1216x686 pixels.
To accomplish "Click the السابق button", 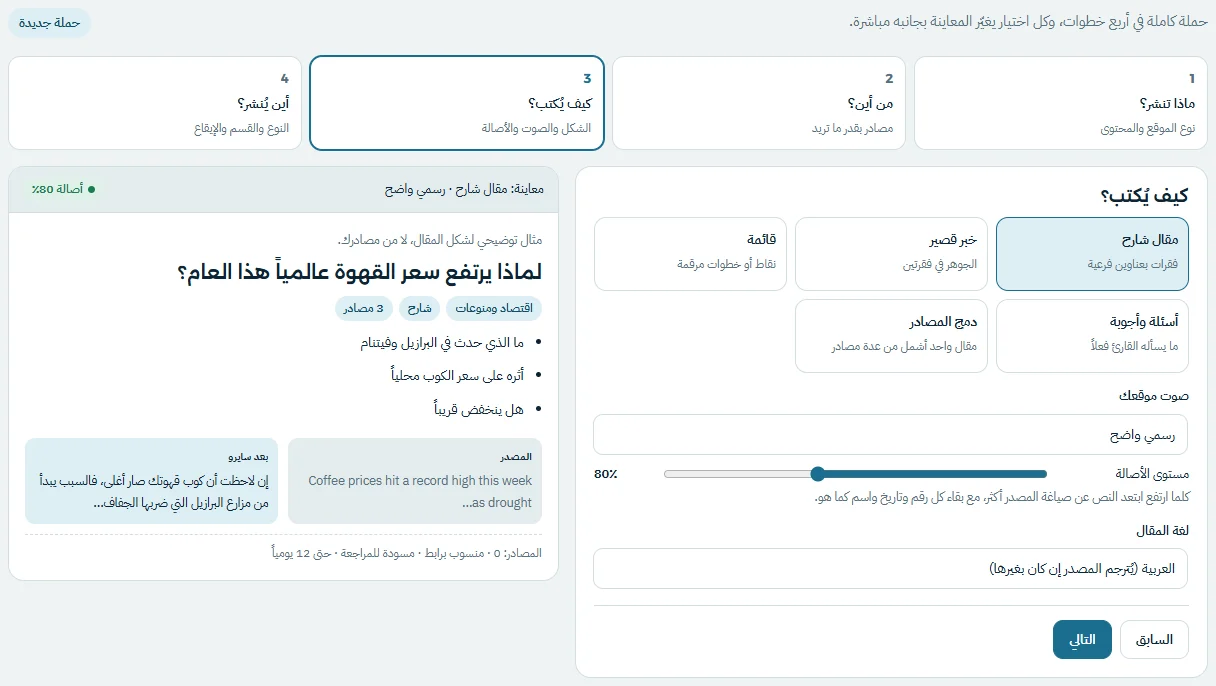I will click(x=1154, y=640).
